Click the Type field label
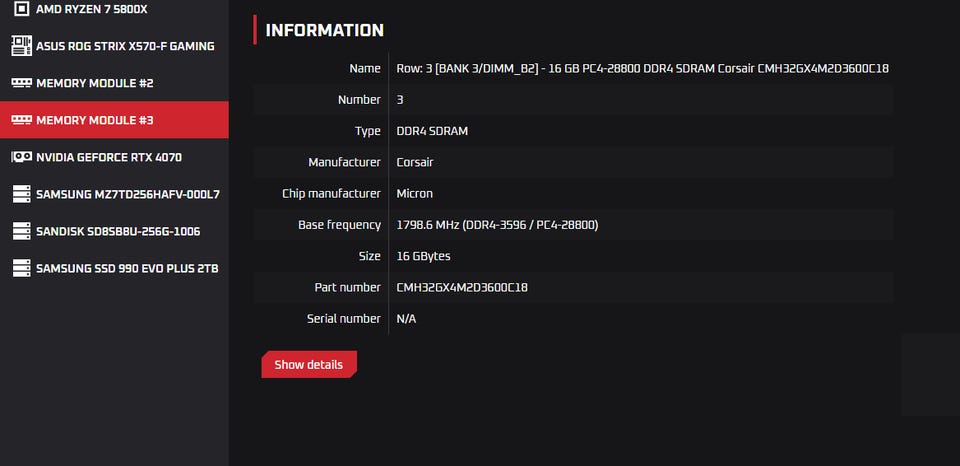The height and width of the screenshot is (466, 960). [368, 131]
